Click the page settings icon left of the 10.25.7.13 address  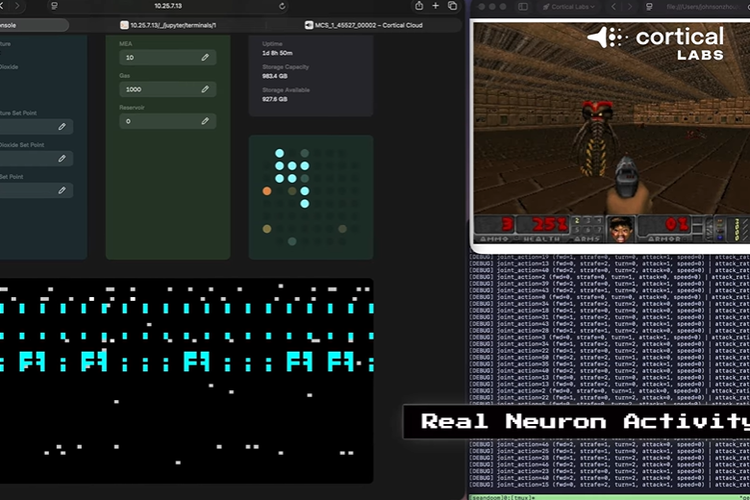(x=53, y=6)
